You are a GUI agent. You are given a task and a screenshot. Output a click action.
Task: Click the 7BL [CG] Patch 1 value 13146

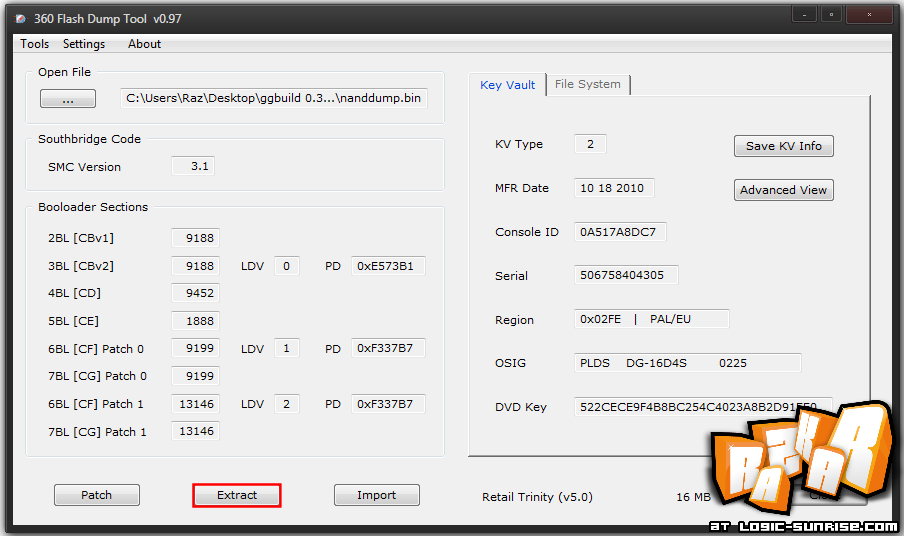pyautogui.click(x=195, y=431)
